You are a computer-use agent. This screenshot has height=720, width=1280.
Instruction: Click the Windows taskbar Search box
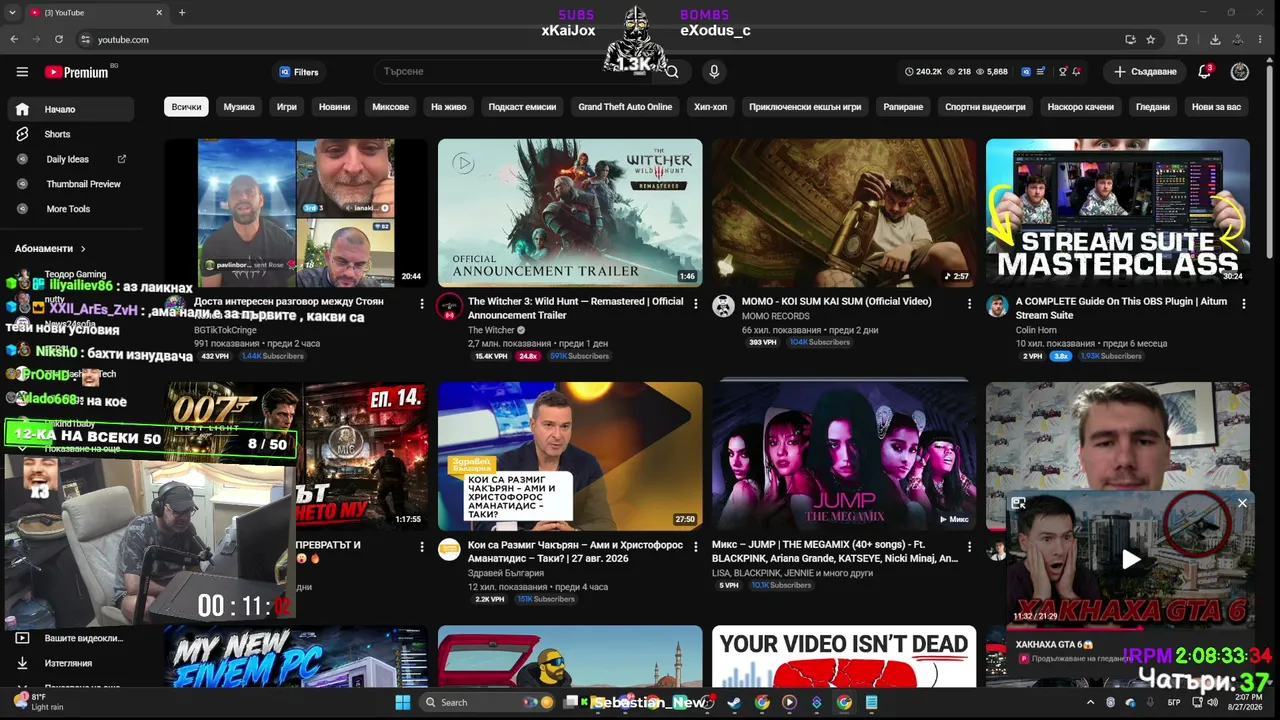click(x=487, y=702)
